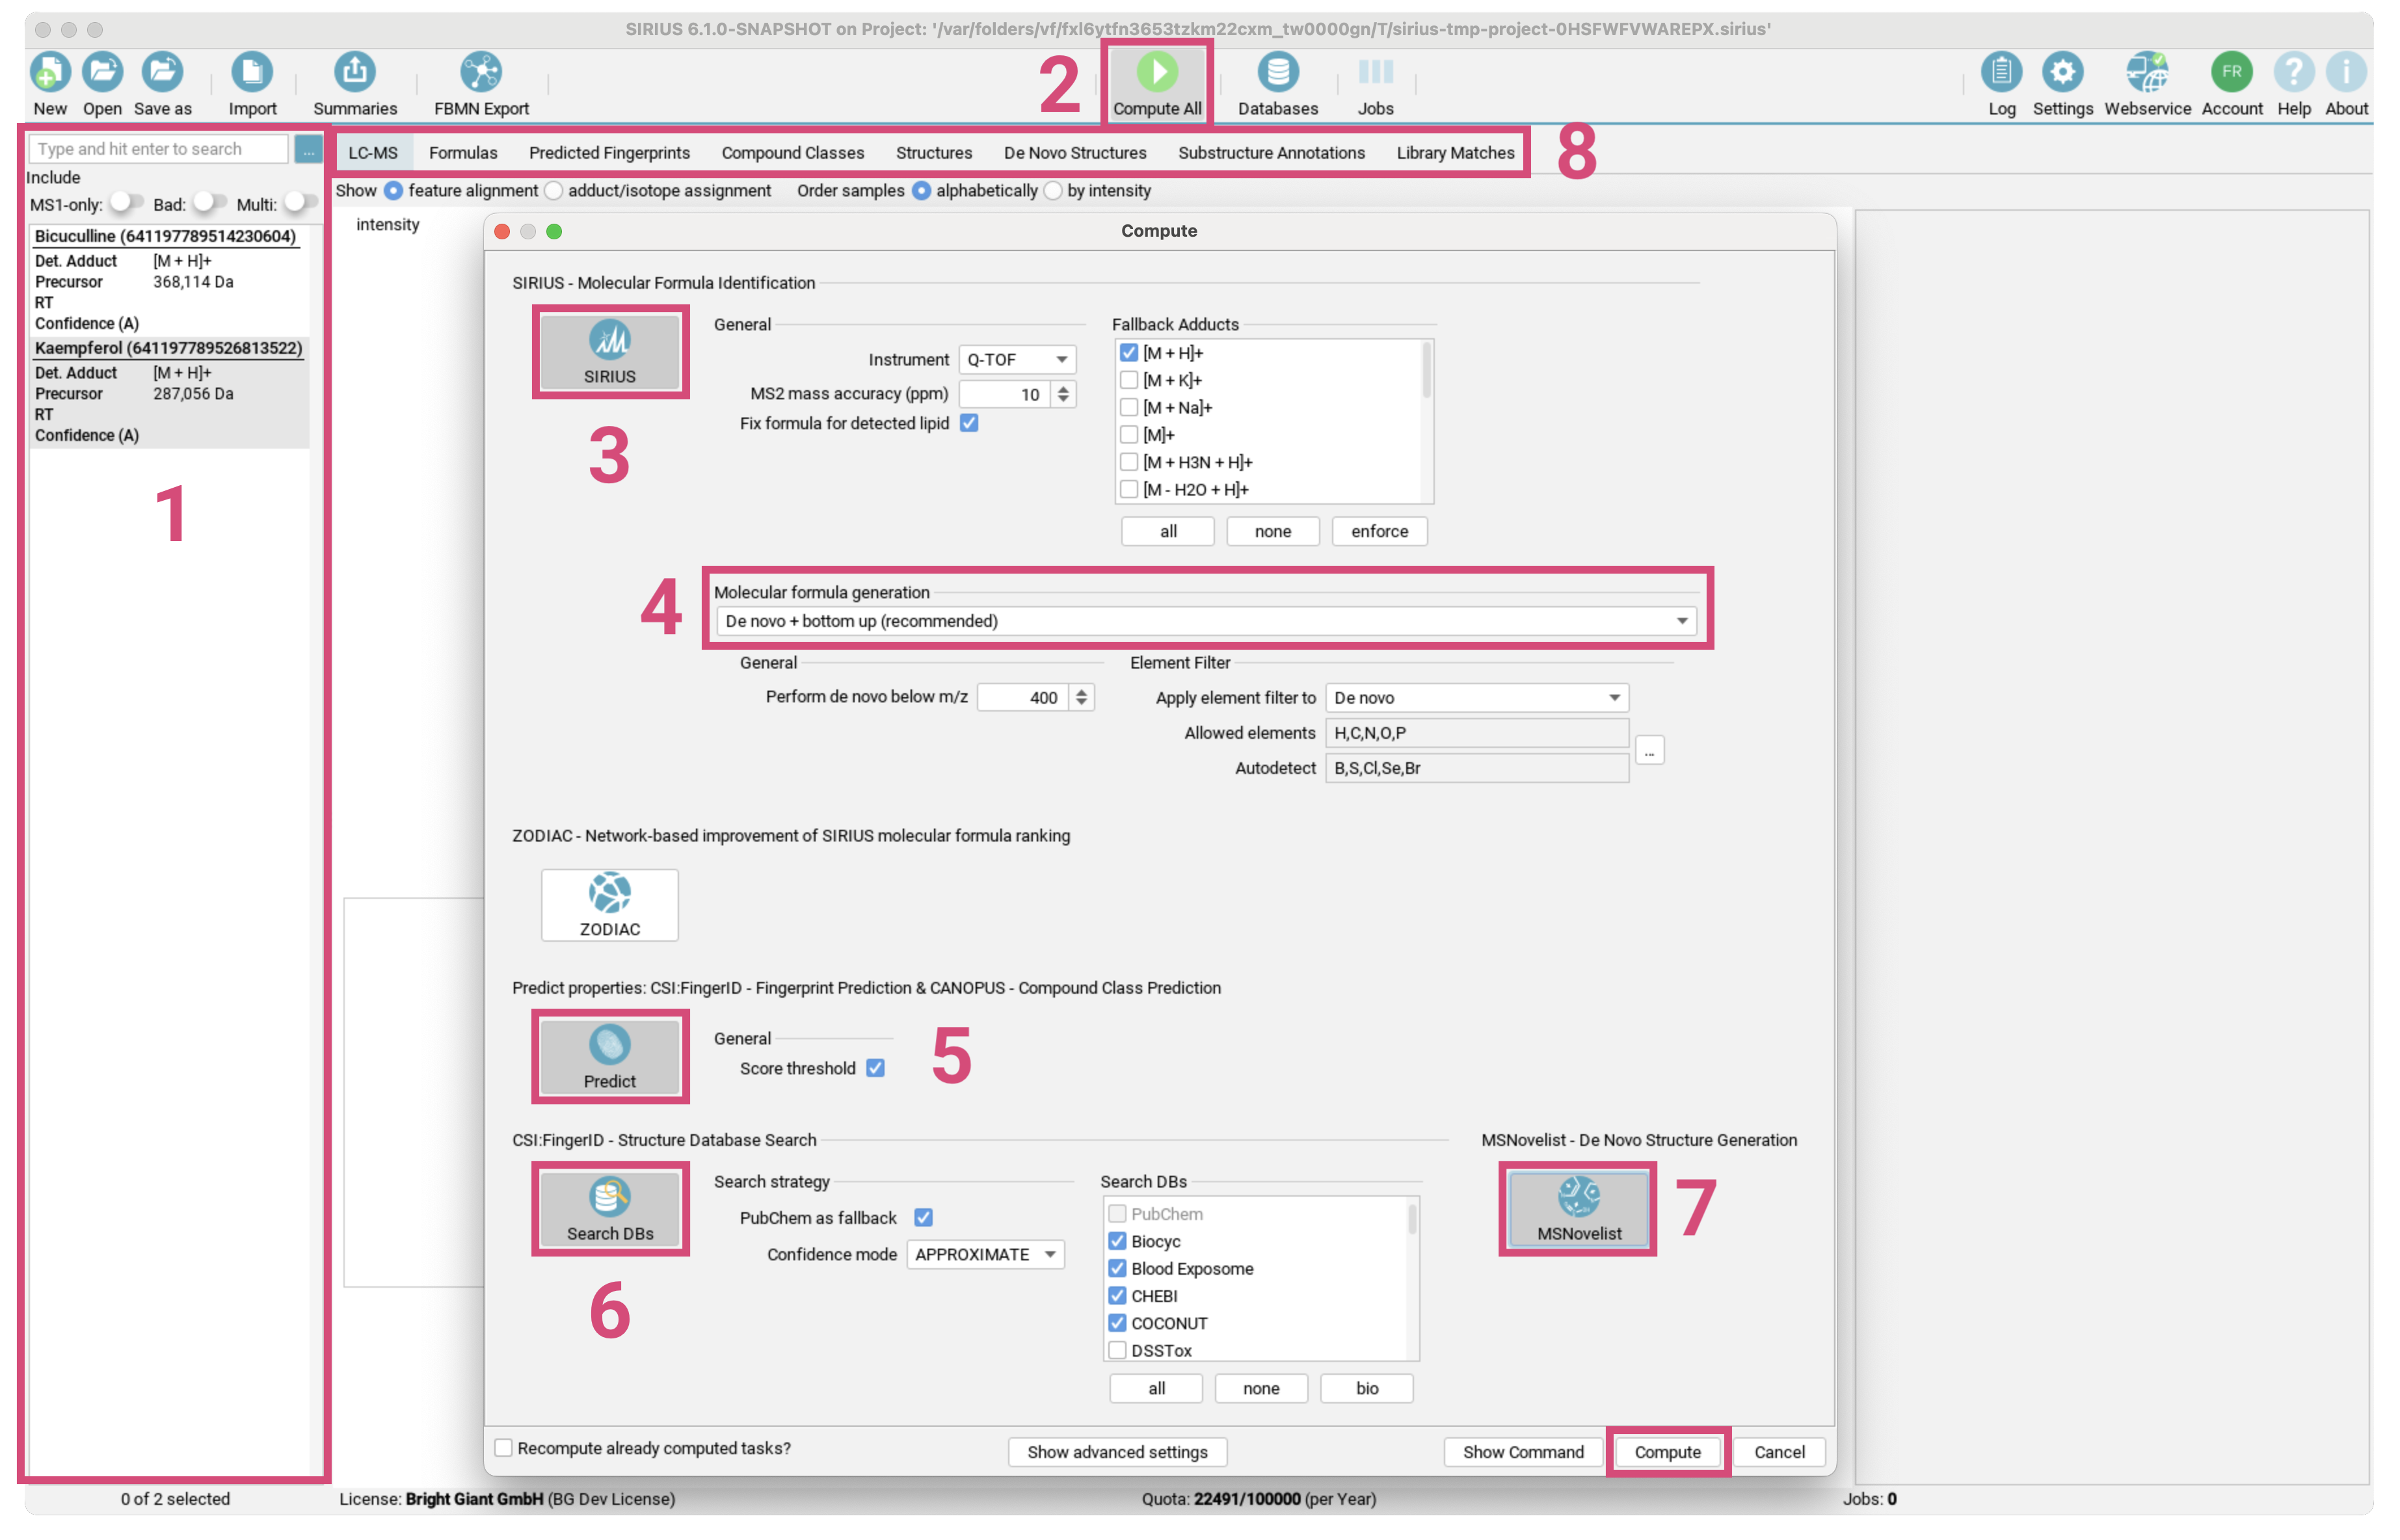The height and width of the screenshot is (1540, 2400).
Task: Select order samples by intensity
Action: tap(1053, 191)
